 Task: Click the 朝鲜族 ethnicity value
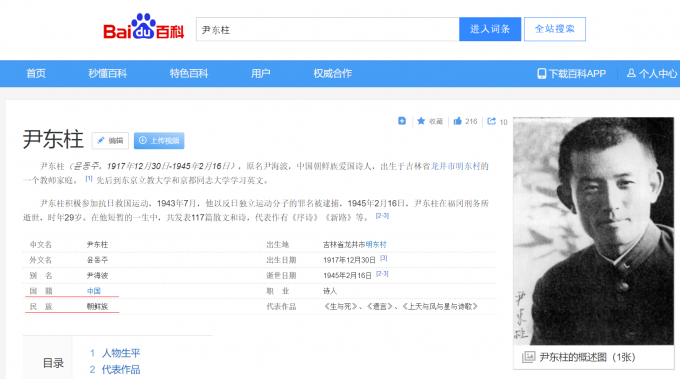(x=97, y=307)
